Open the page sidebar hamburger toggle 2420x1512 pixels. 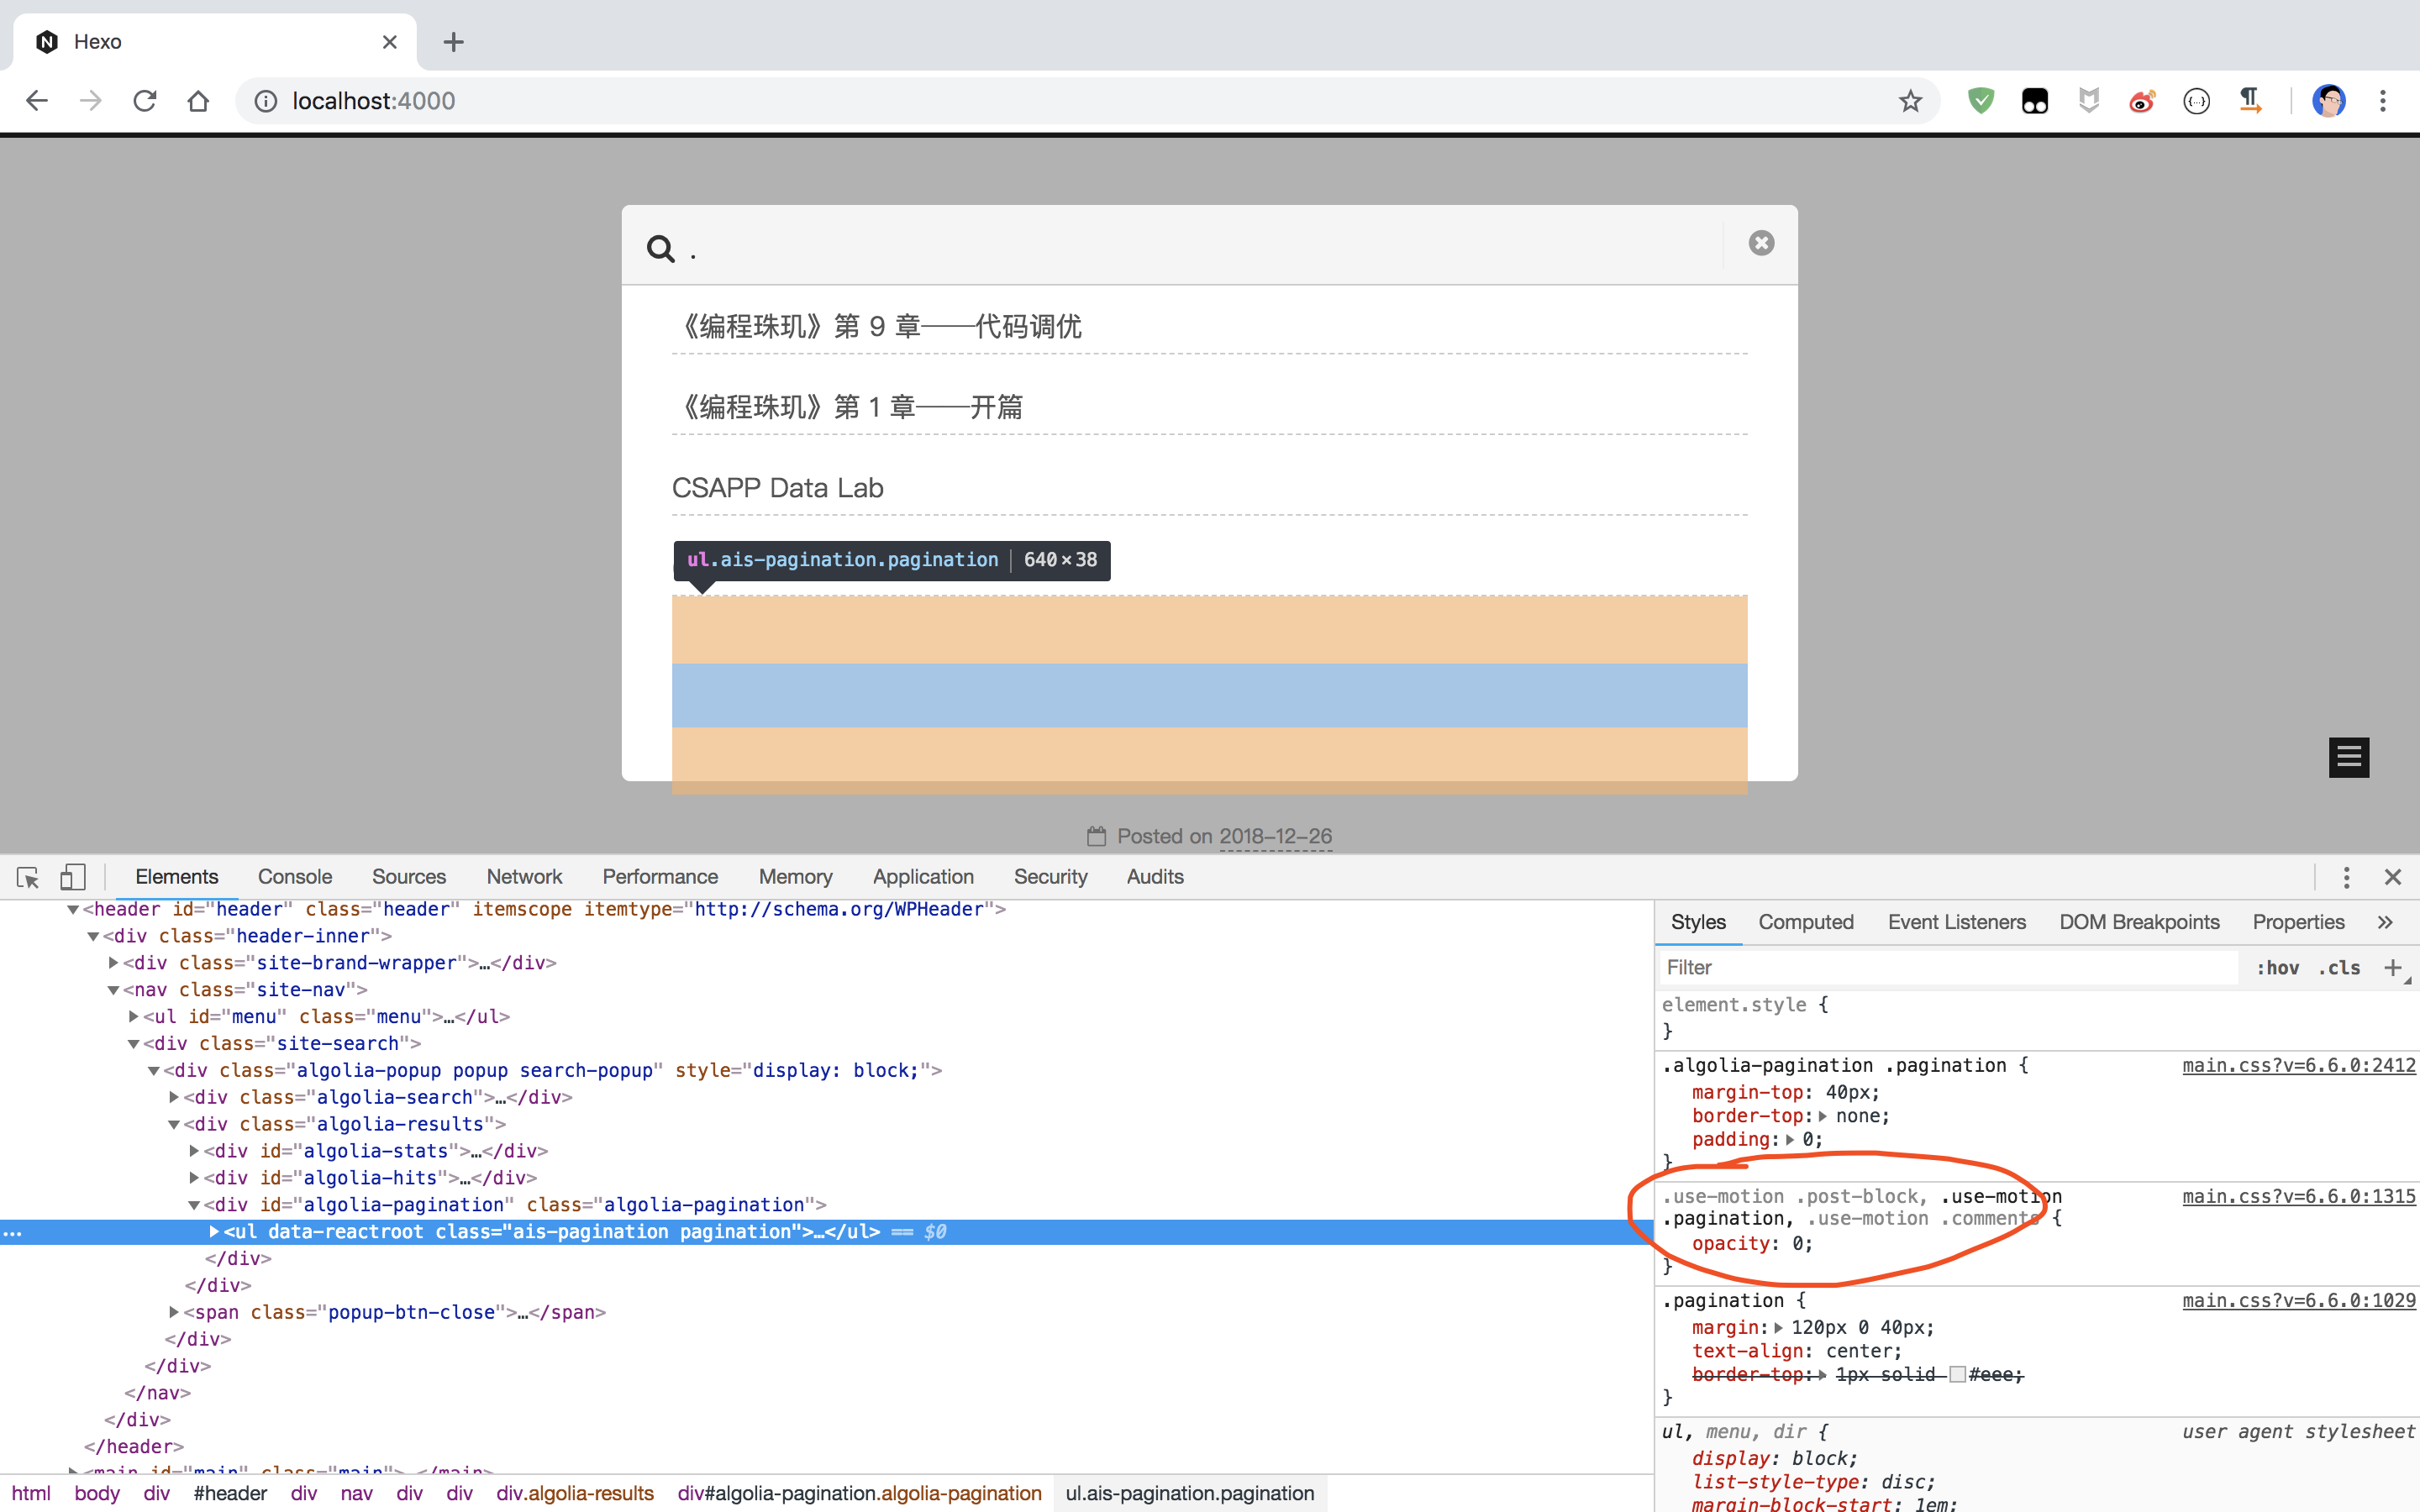[2349, 757]
